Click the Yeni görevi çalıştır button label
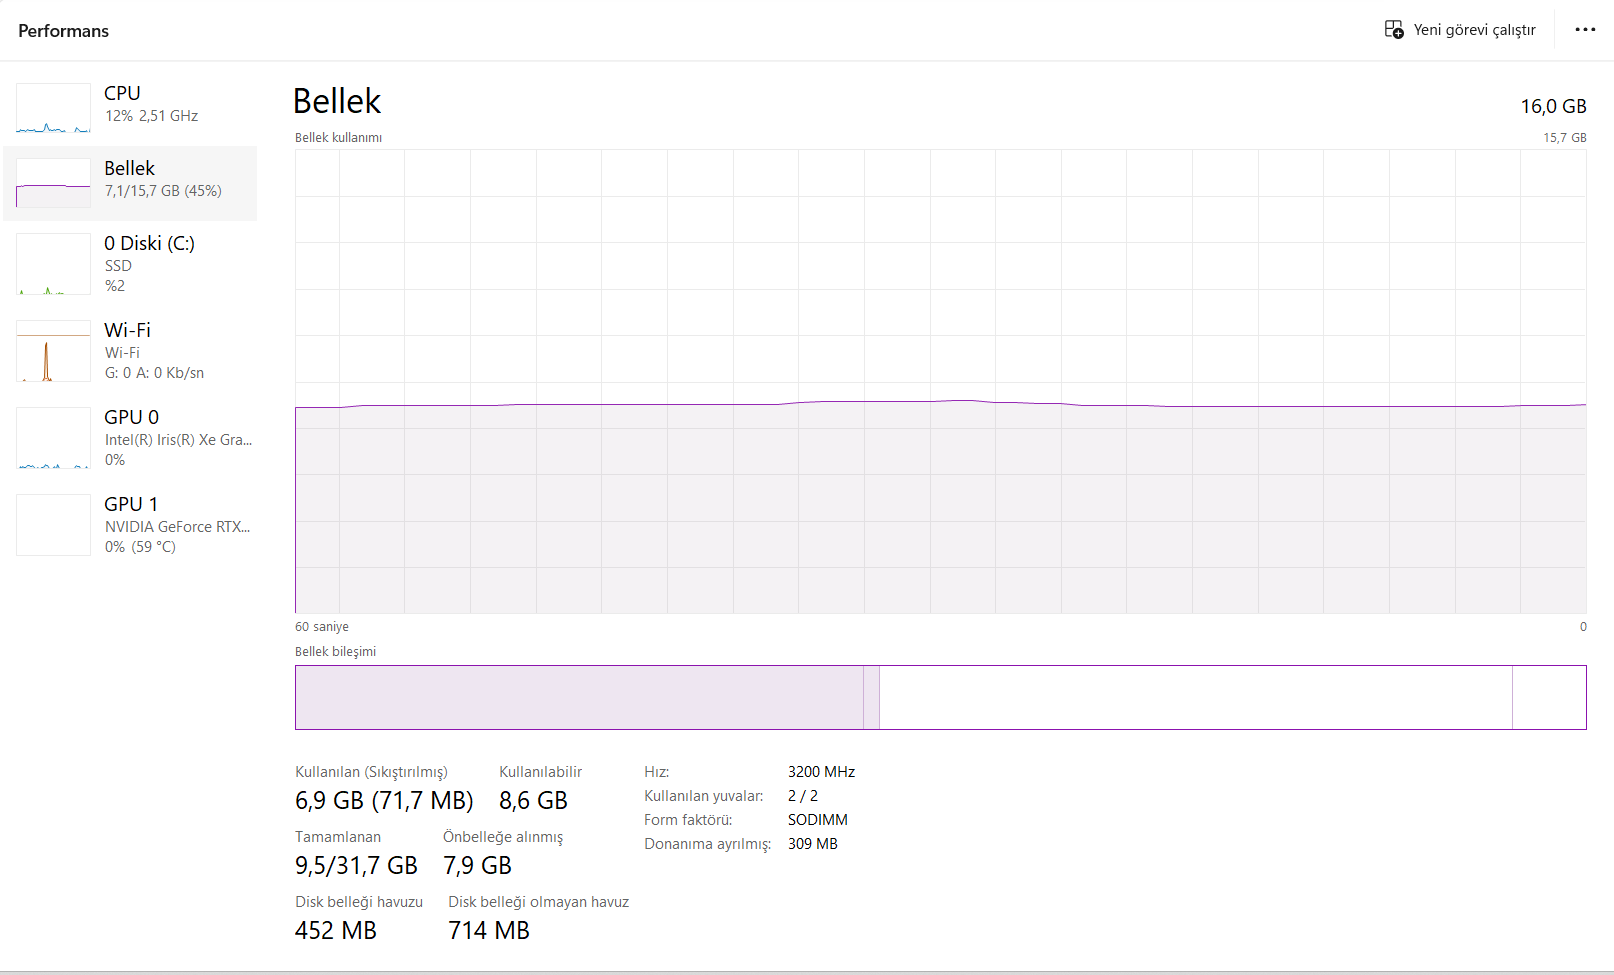This screenshot has width=1614, height=975. [1474, 30]
